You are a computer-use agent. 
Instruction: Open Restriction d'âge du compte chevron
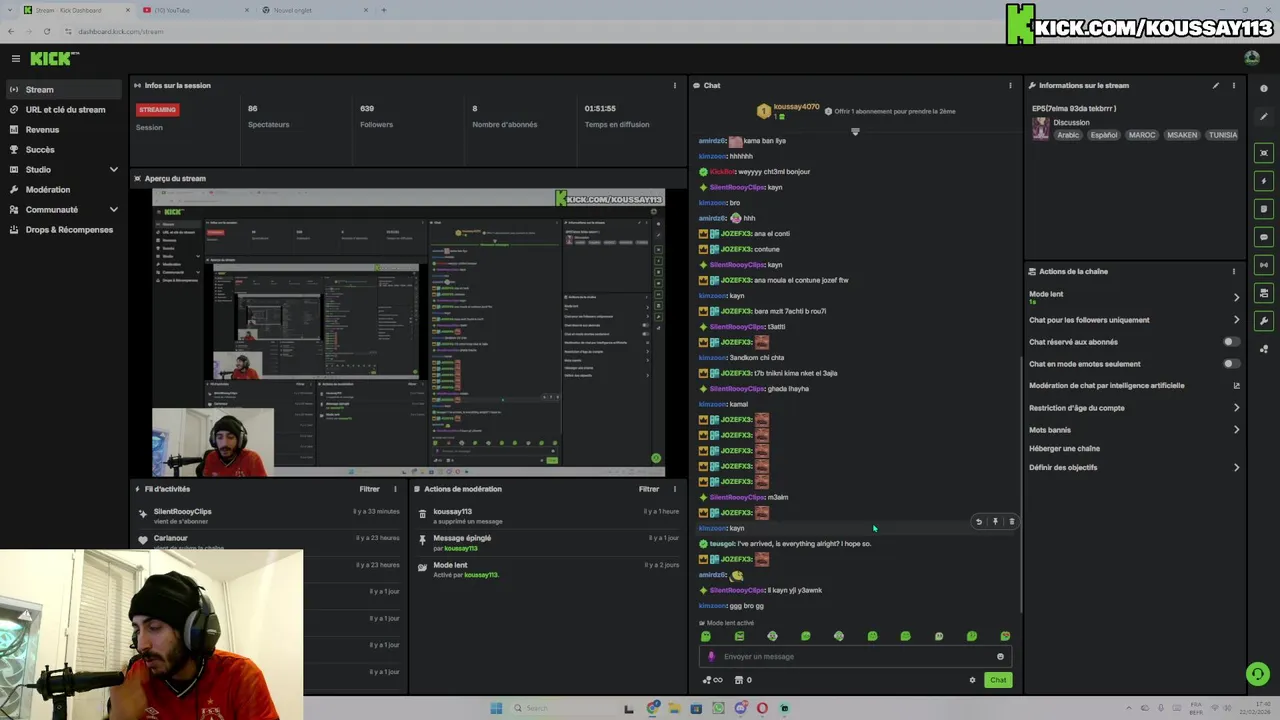[1236, 408]
